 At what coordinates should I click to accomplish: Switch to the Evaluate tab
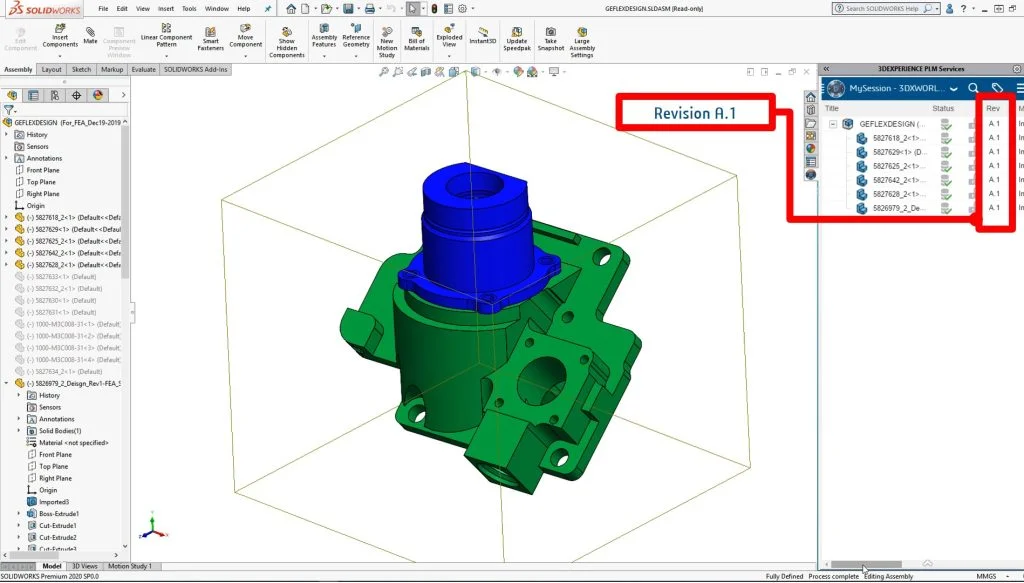(x=143, y=69)
